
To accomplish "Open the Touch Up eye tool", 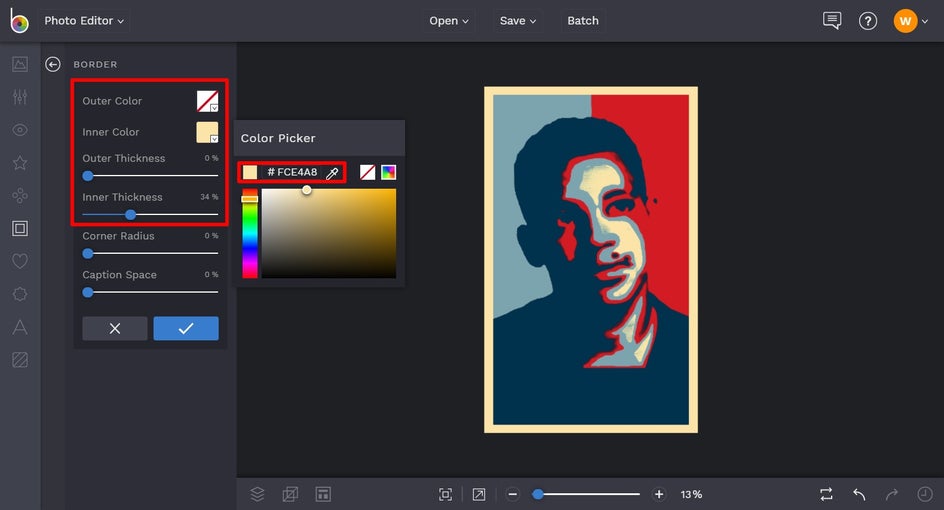I will pyautogui.click(x=20, y=130).
